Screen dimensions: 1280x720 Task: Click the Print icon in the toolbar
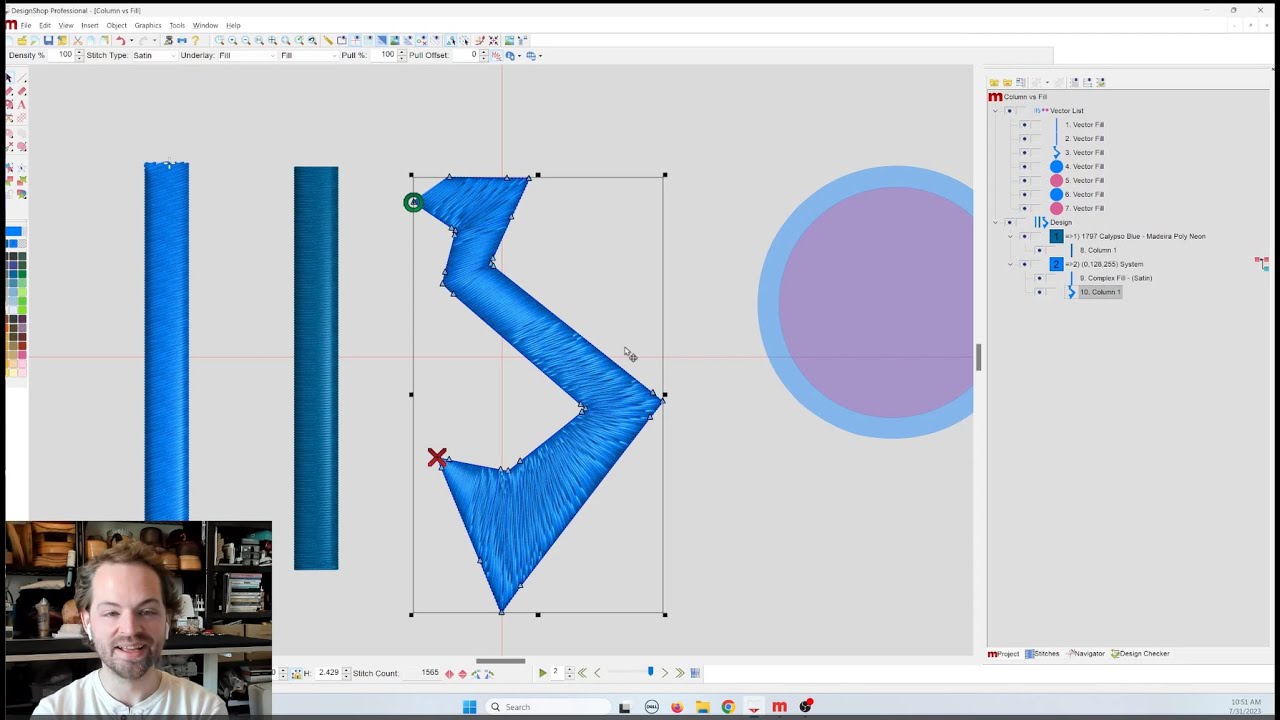point(168,40)
